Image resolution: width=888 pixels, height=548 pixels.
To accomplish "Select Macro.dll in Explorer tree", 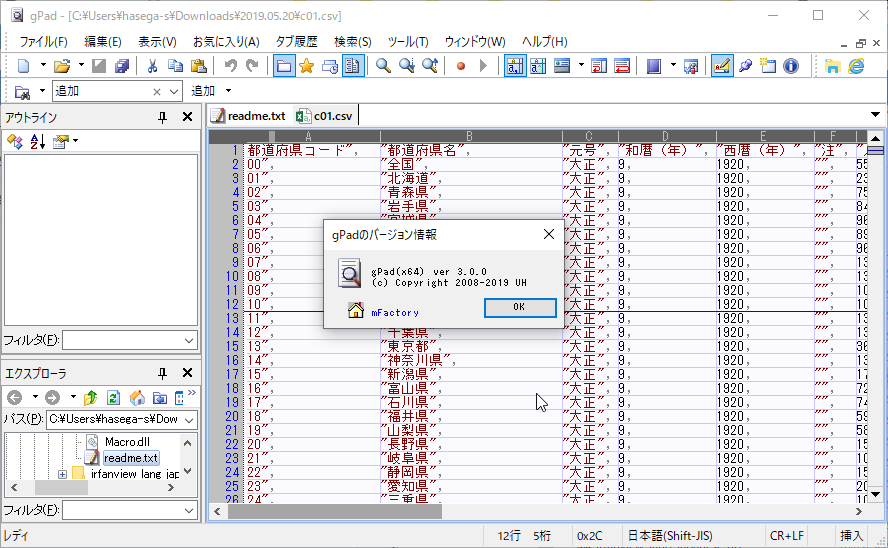I will [x=127, y=442].
